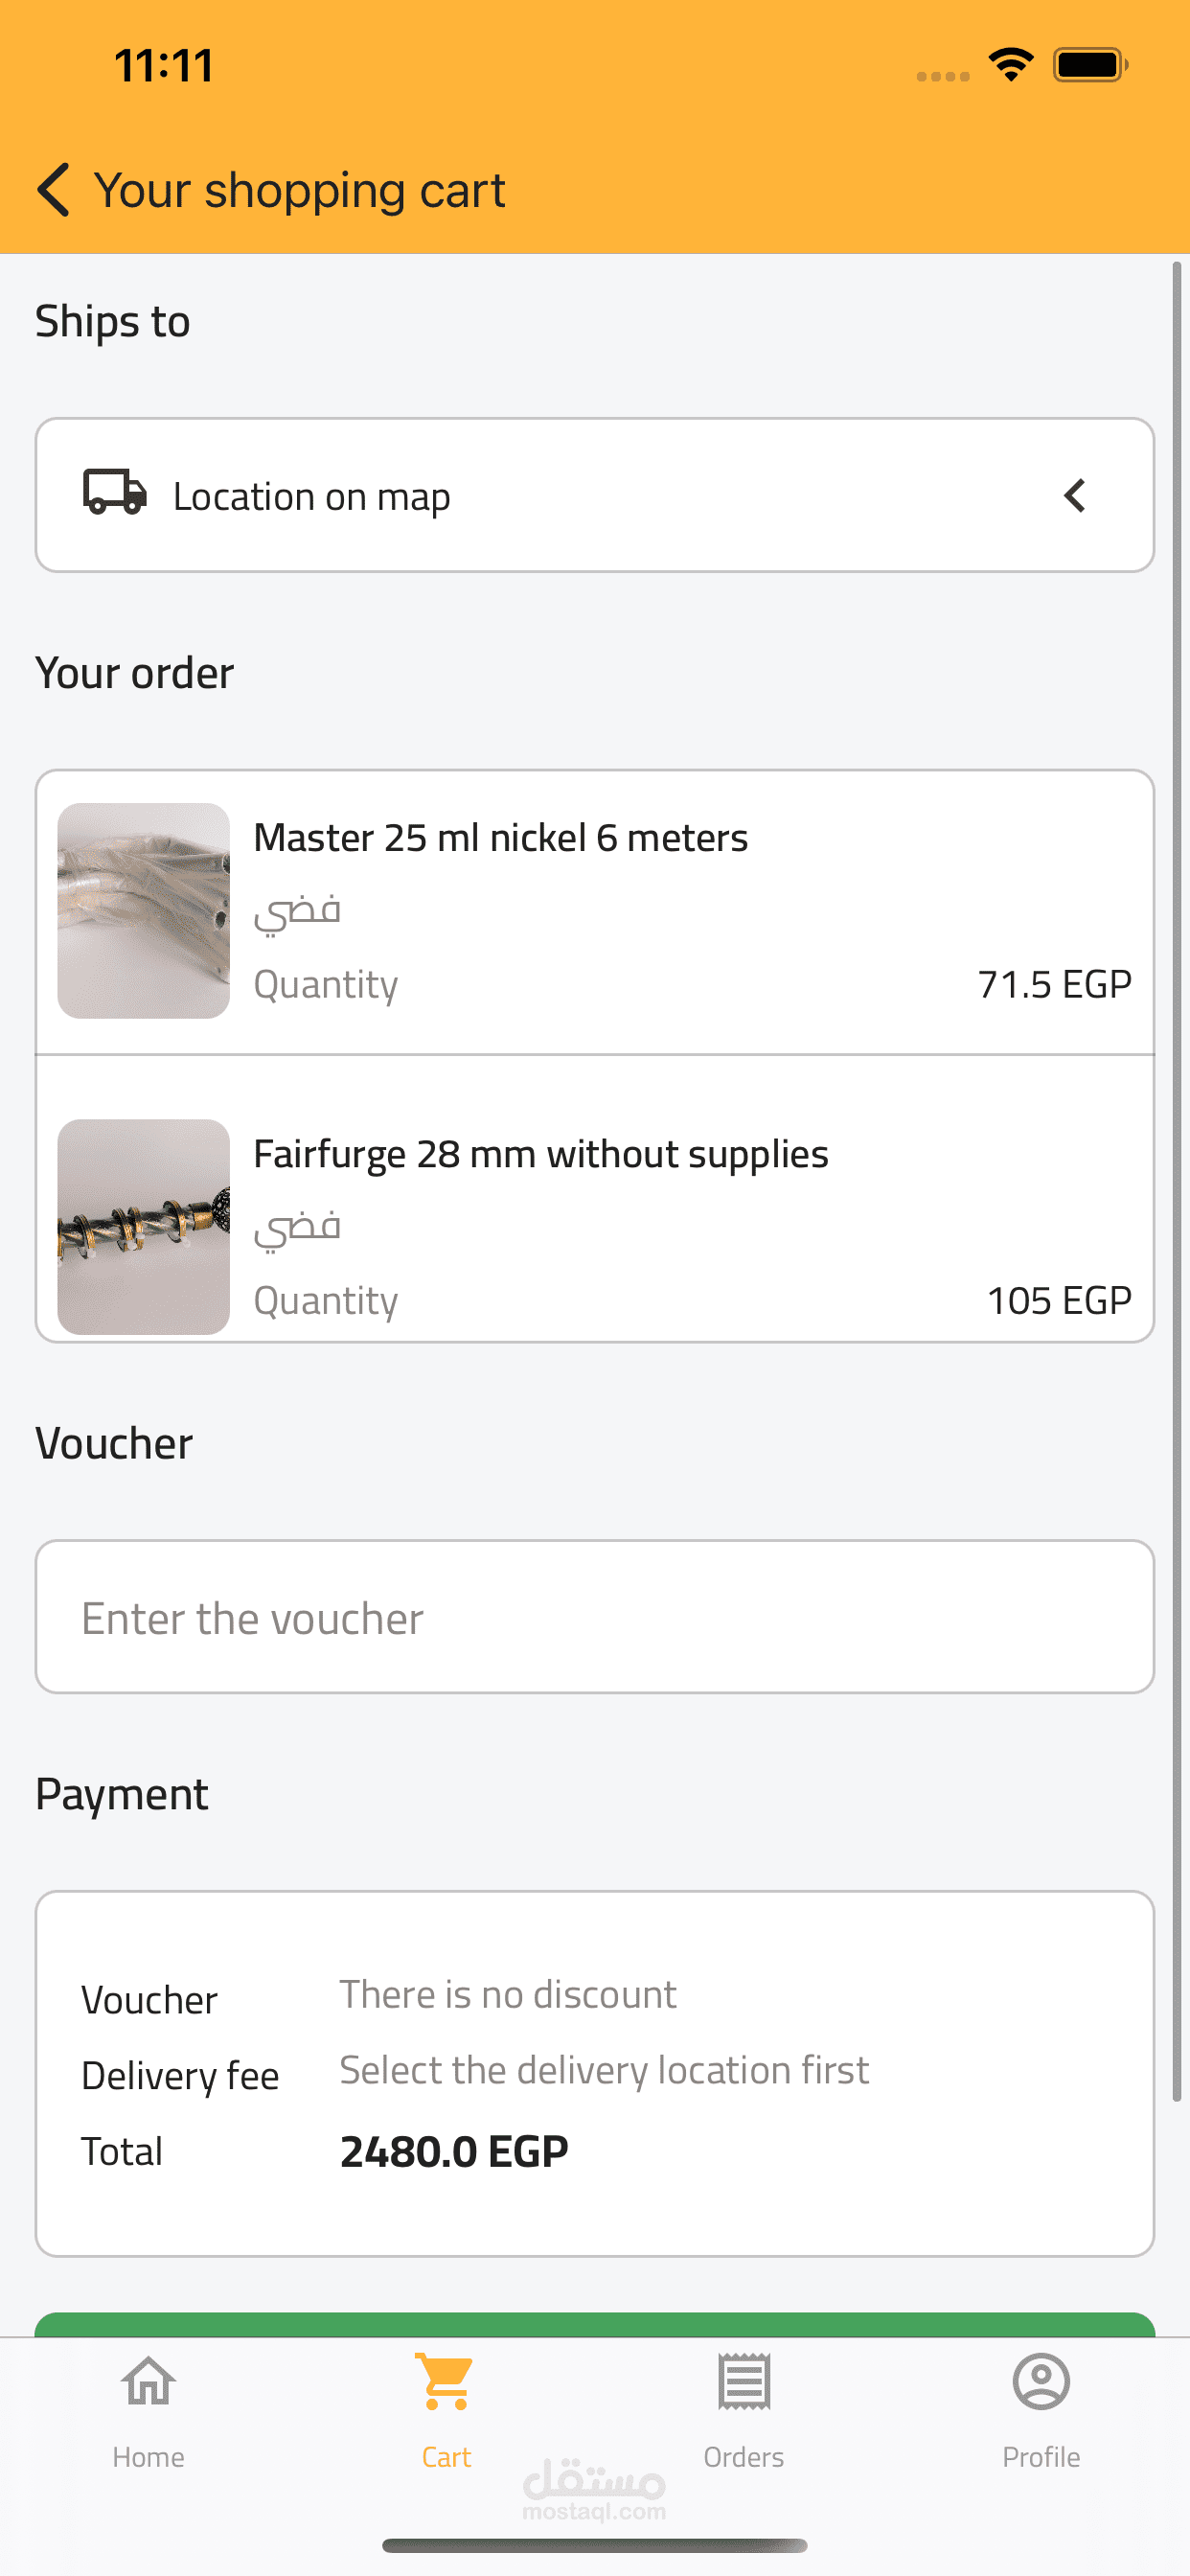Viewport: 1190px width, 2576px height.
Task: Open the Orders receipt icon
Action: coord(743,2382)
